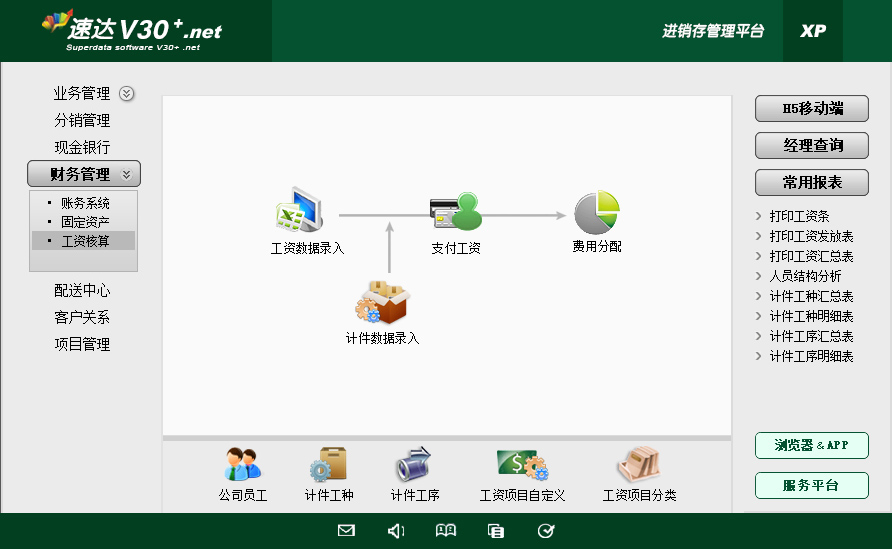The width and height of the screenshot is (892, 549).
Task: Select the 账务系统 tree item
Action: click(85, 203)
